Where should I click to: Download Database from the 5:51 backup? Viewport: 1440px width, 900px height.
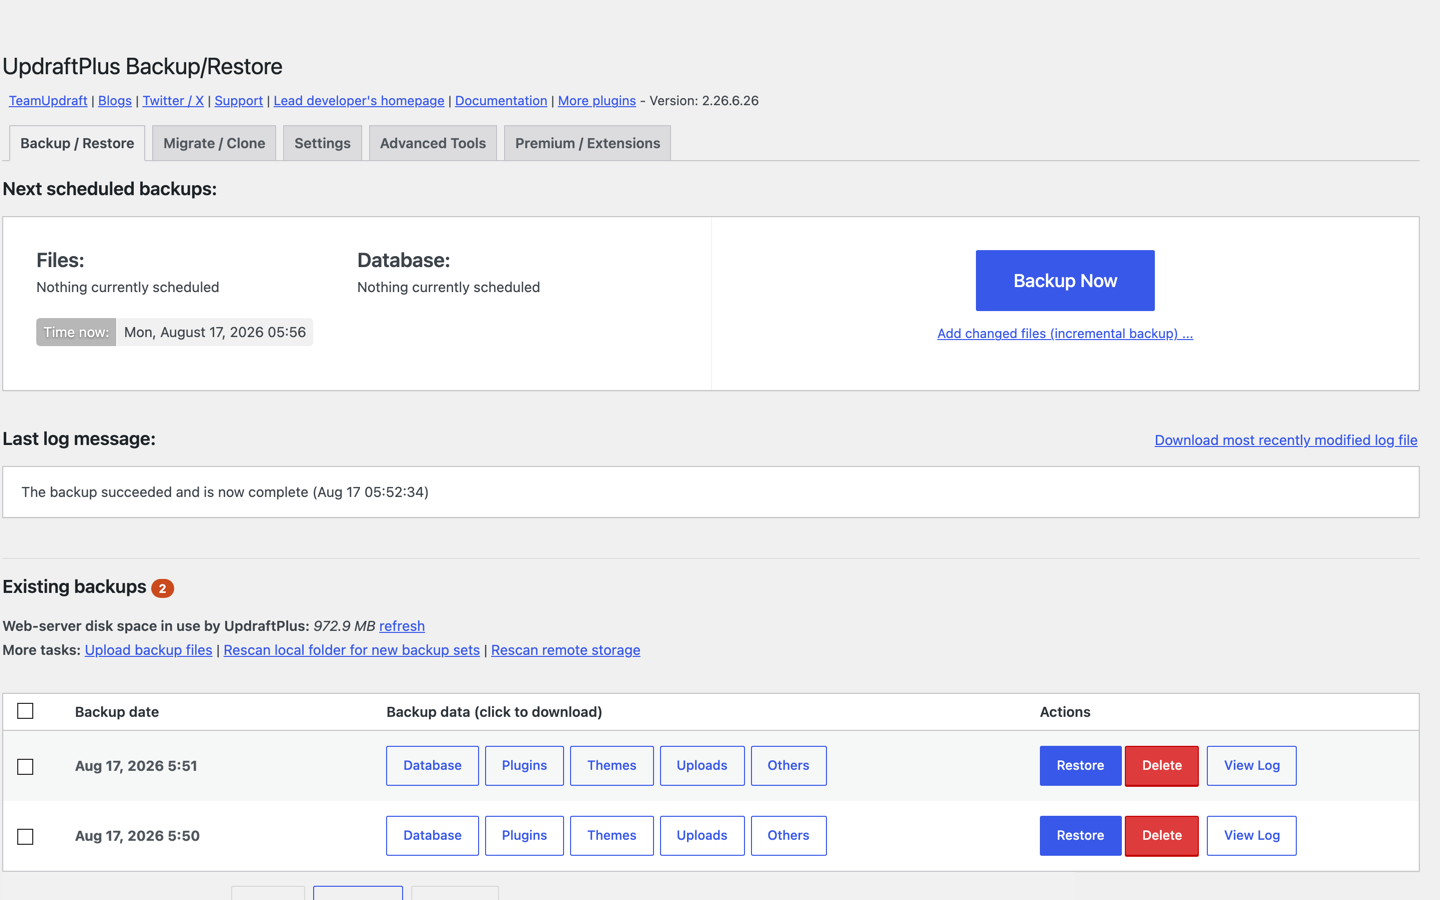(x=432, y=766)
